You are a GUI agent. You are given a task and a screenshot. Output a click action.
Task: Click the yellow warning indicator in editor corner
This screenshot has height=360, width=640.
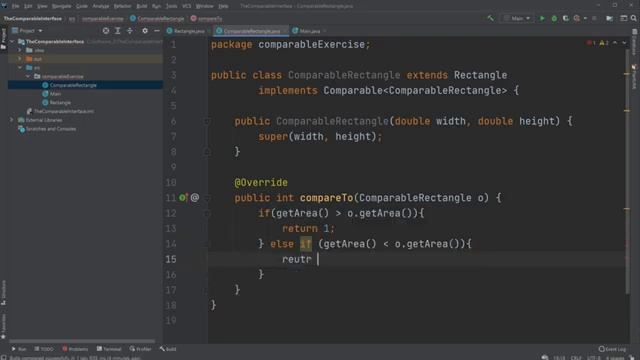click(604, 43)
